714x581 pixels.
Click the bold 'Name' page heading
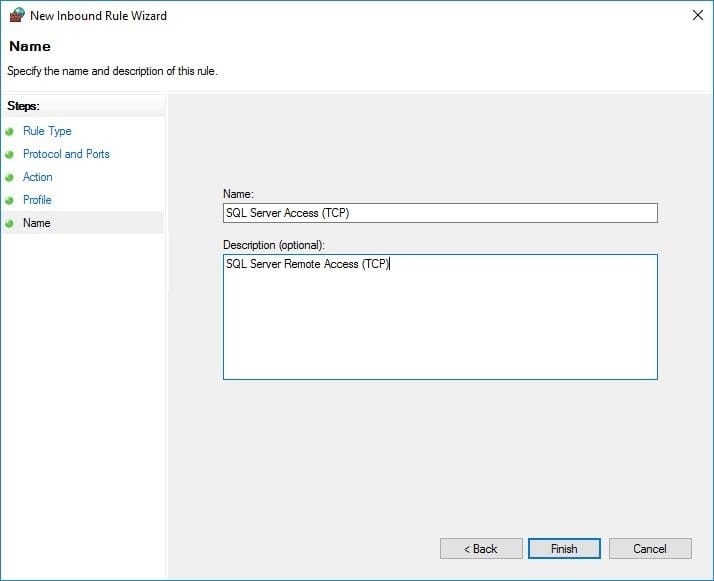pos(30,46)
